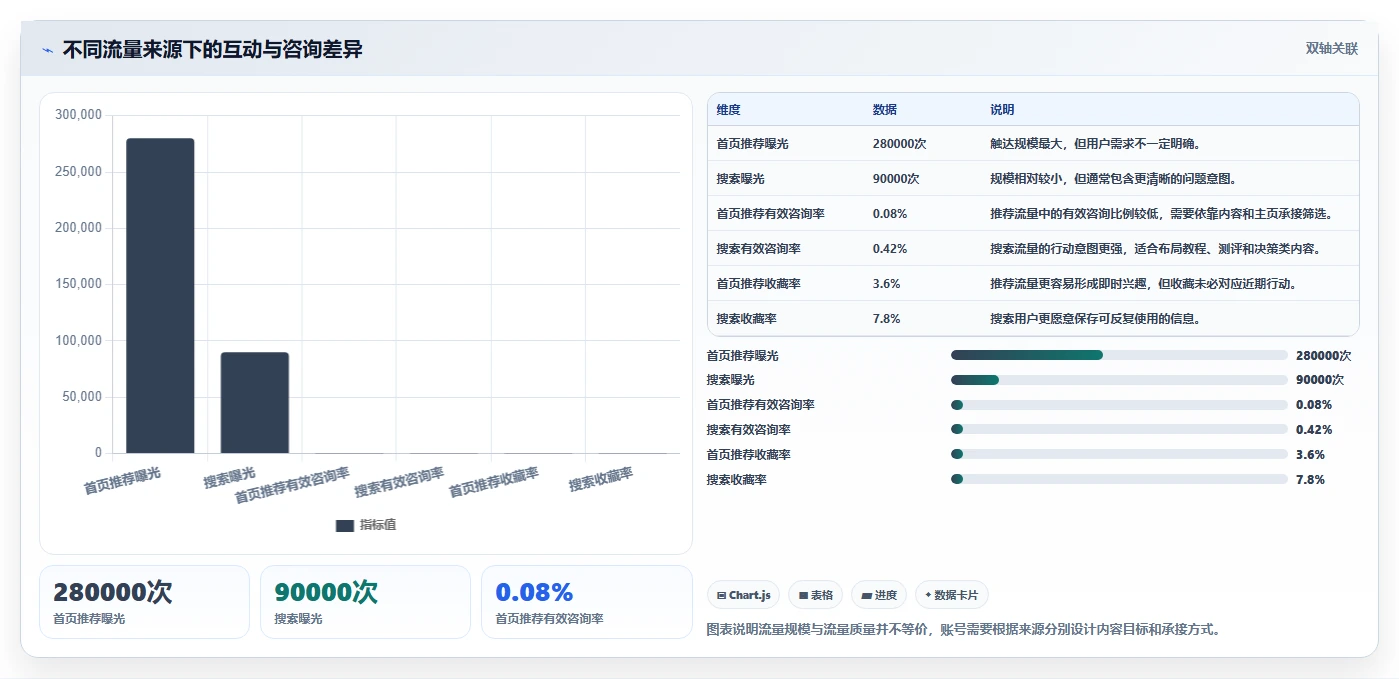Viewport: 1399px width, 679px height.
Task: Click the 90000次 data card
Action: pyautogui.click(x=365, y=602)
